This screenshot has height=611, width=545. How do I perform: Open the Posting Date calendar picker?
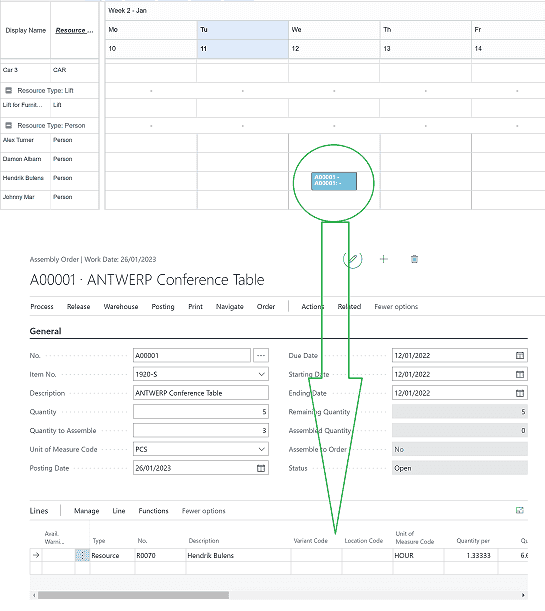coord(261,468)
